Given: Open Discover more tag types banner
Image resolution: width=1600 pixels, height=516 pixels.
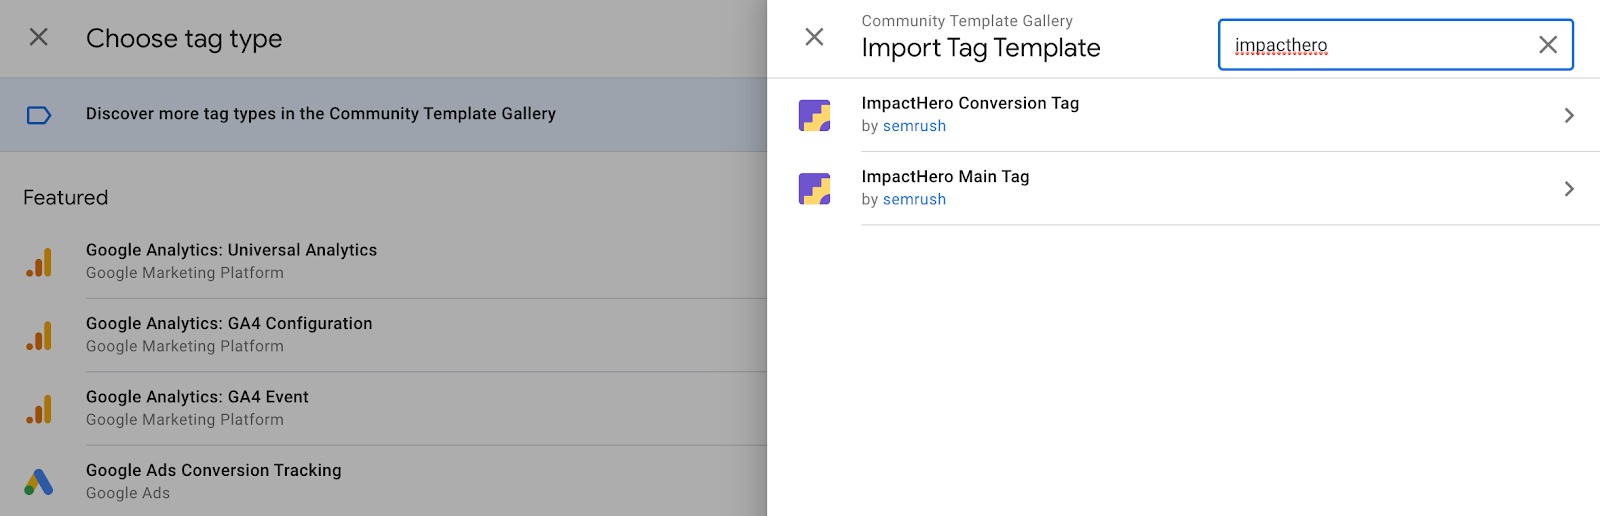Looking at the screenshot, I should pos(320,114).
